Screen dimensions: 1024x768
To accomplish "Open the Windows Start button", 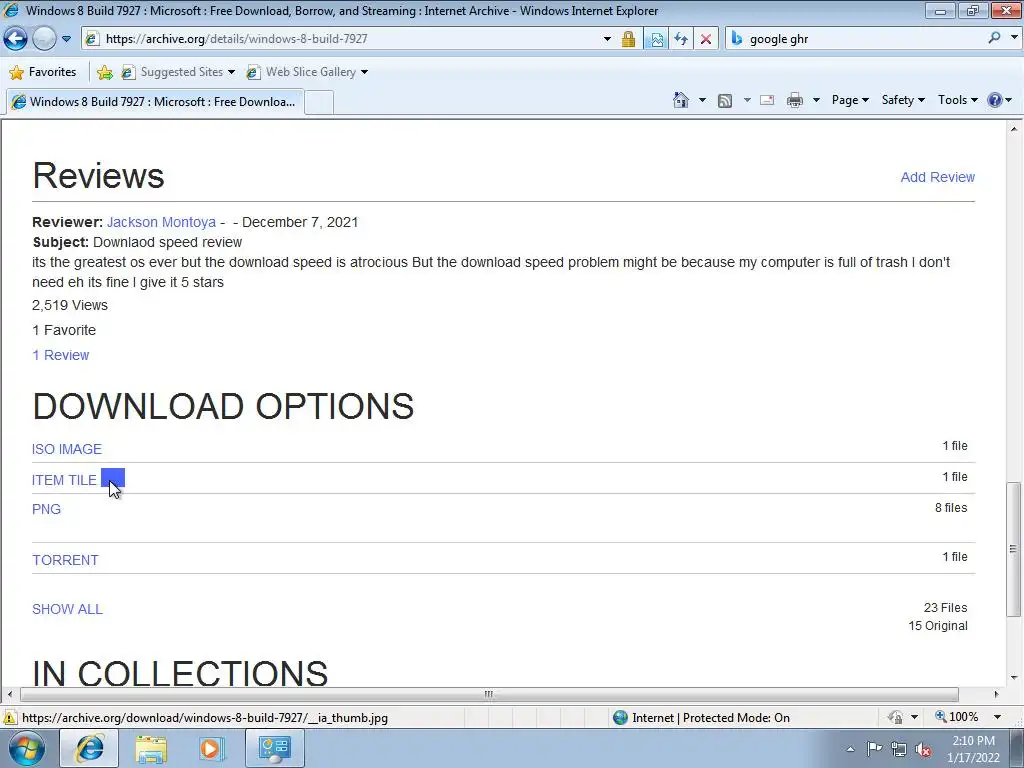I will 27,748.
